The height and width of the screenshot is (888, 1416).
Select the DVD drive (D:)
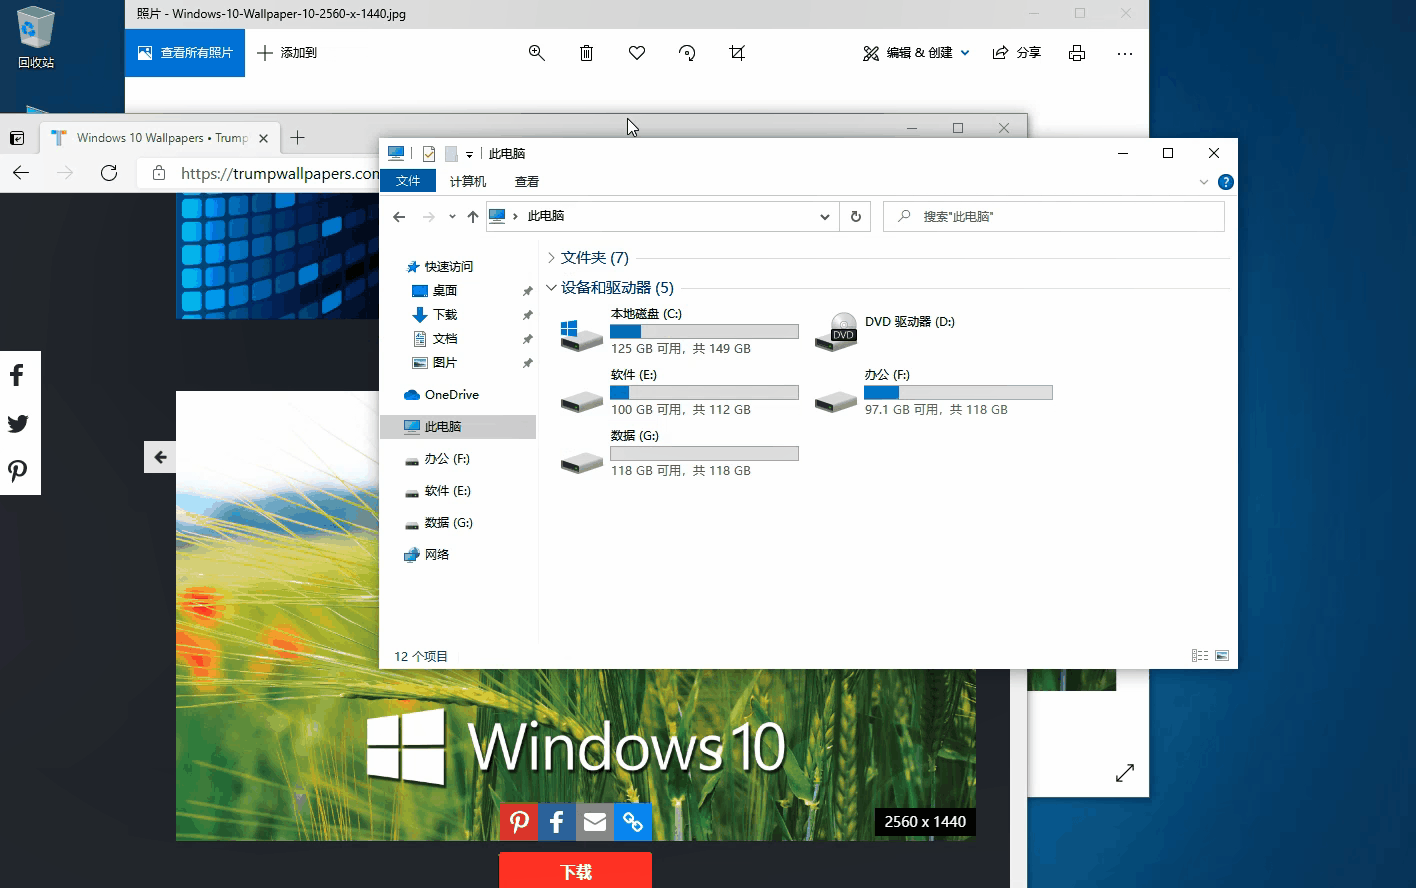pos(885,331)
